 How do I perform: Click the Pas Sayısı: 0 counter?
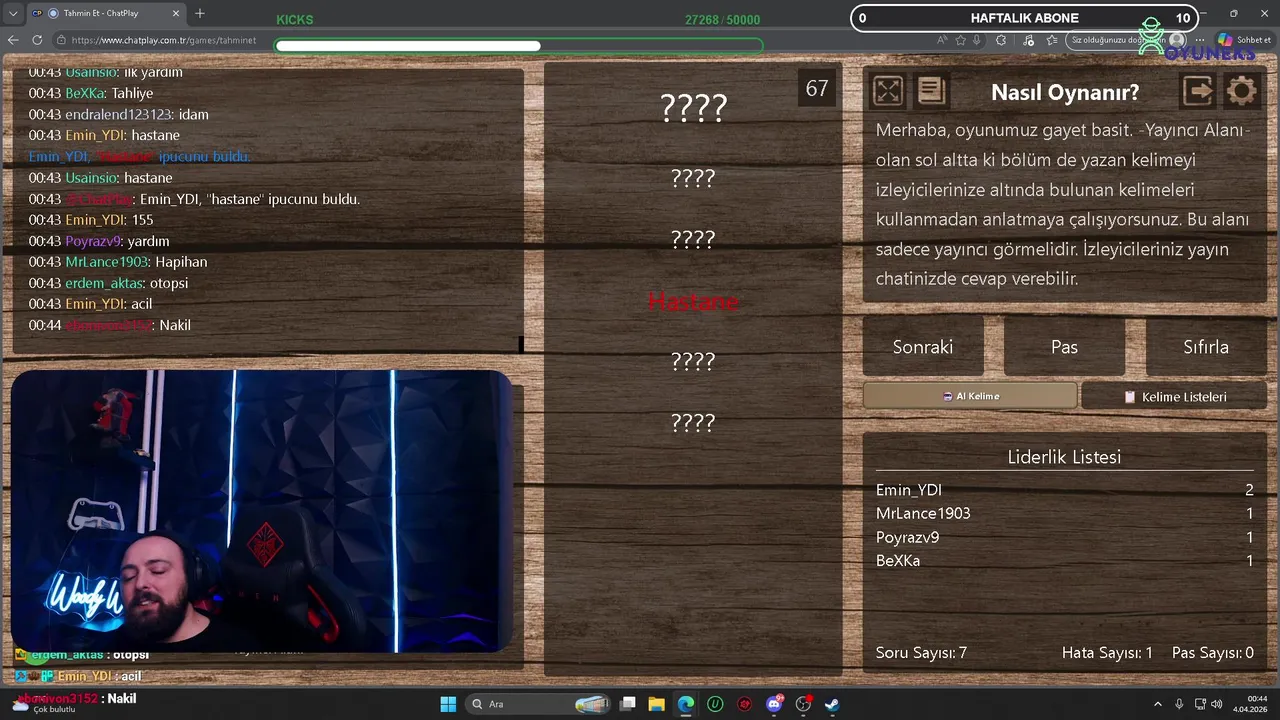[x=1213, y=653]
